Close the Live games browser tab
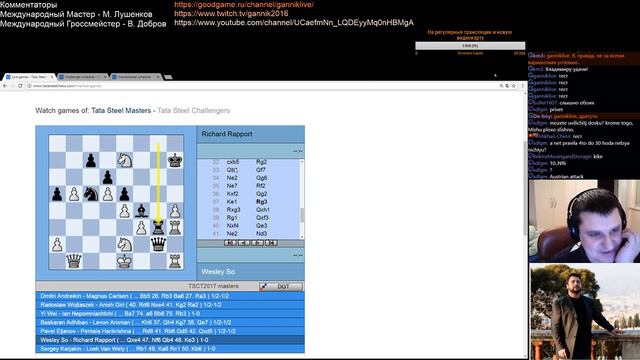The width and height of the screenshot is (640, 360). tap(51, 77)
